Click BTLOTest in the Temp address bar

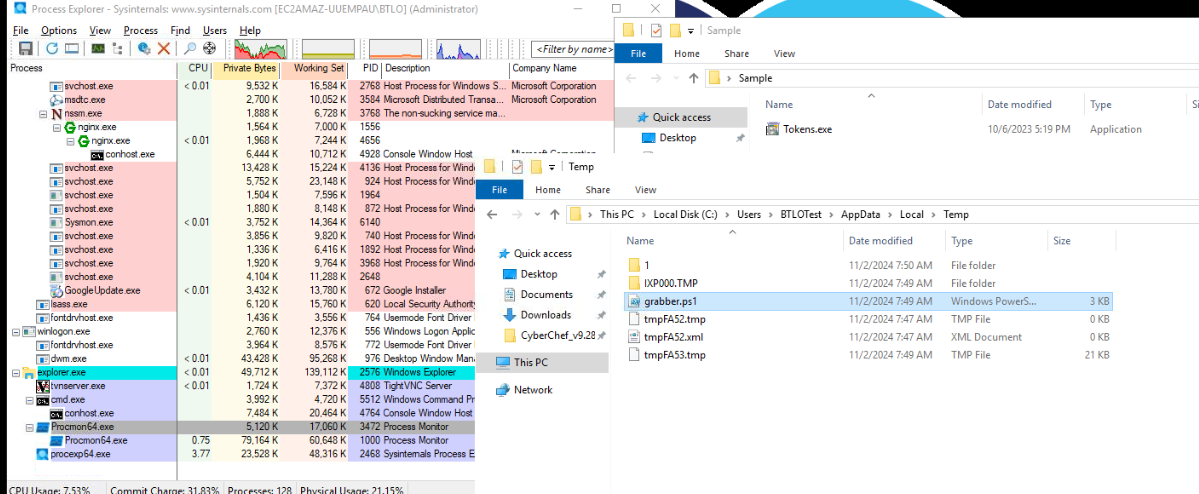pyautogui.click(x=801, y=215)
